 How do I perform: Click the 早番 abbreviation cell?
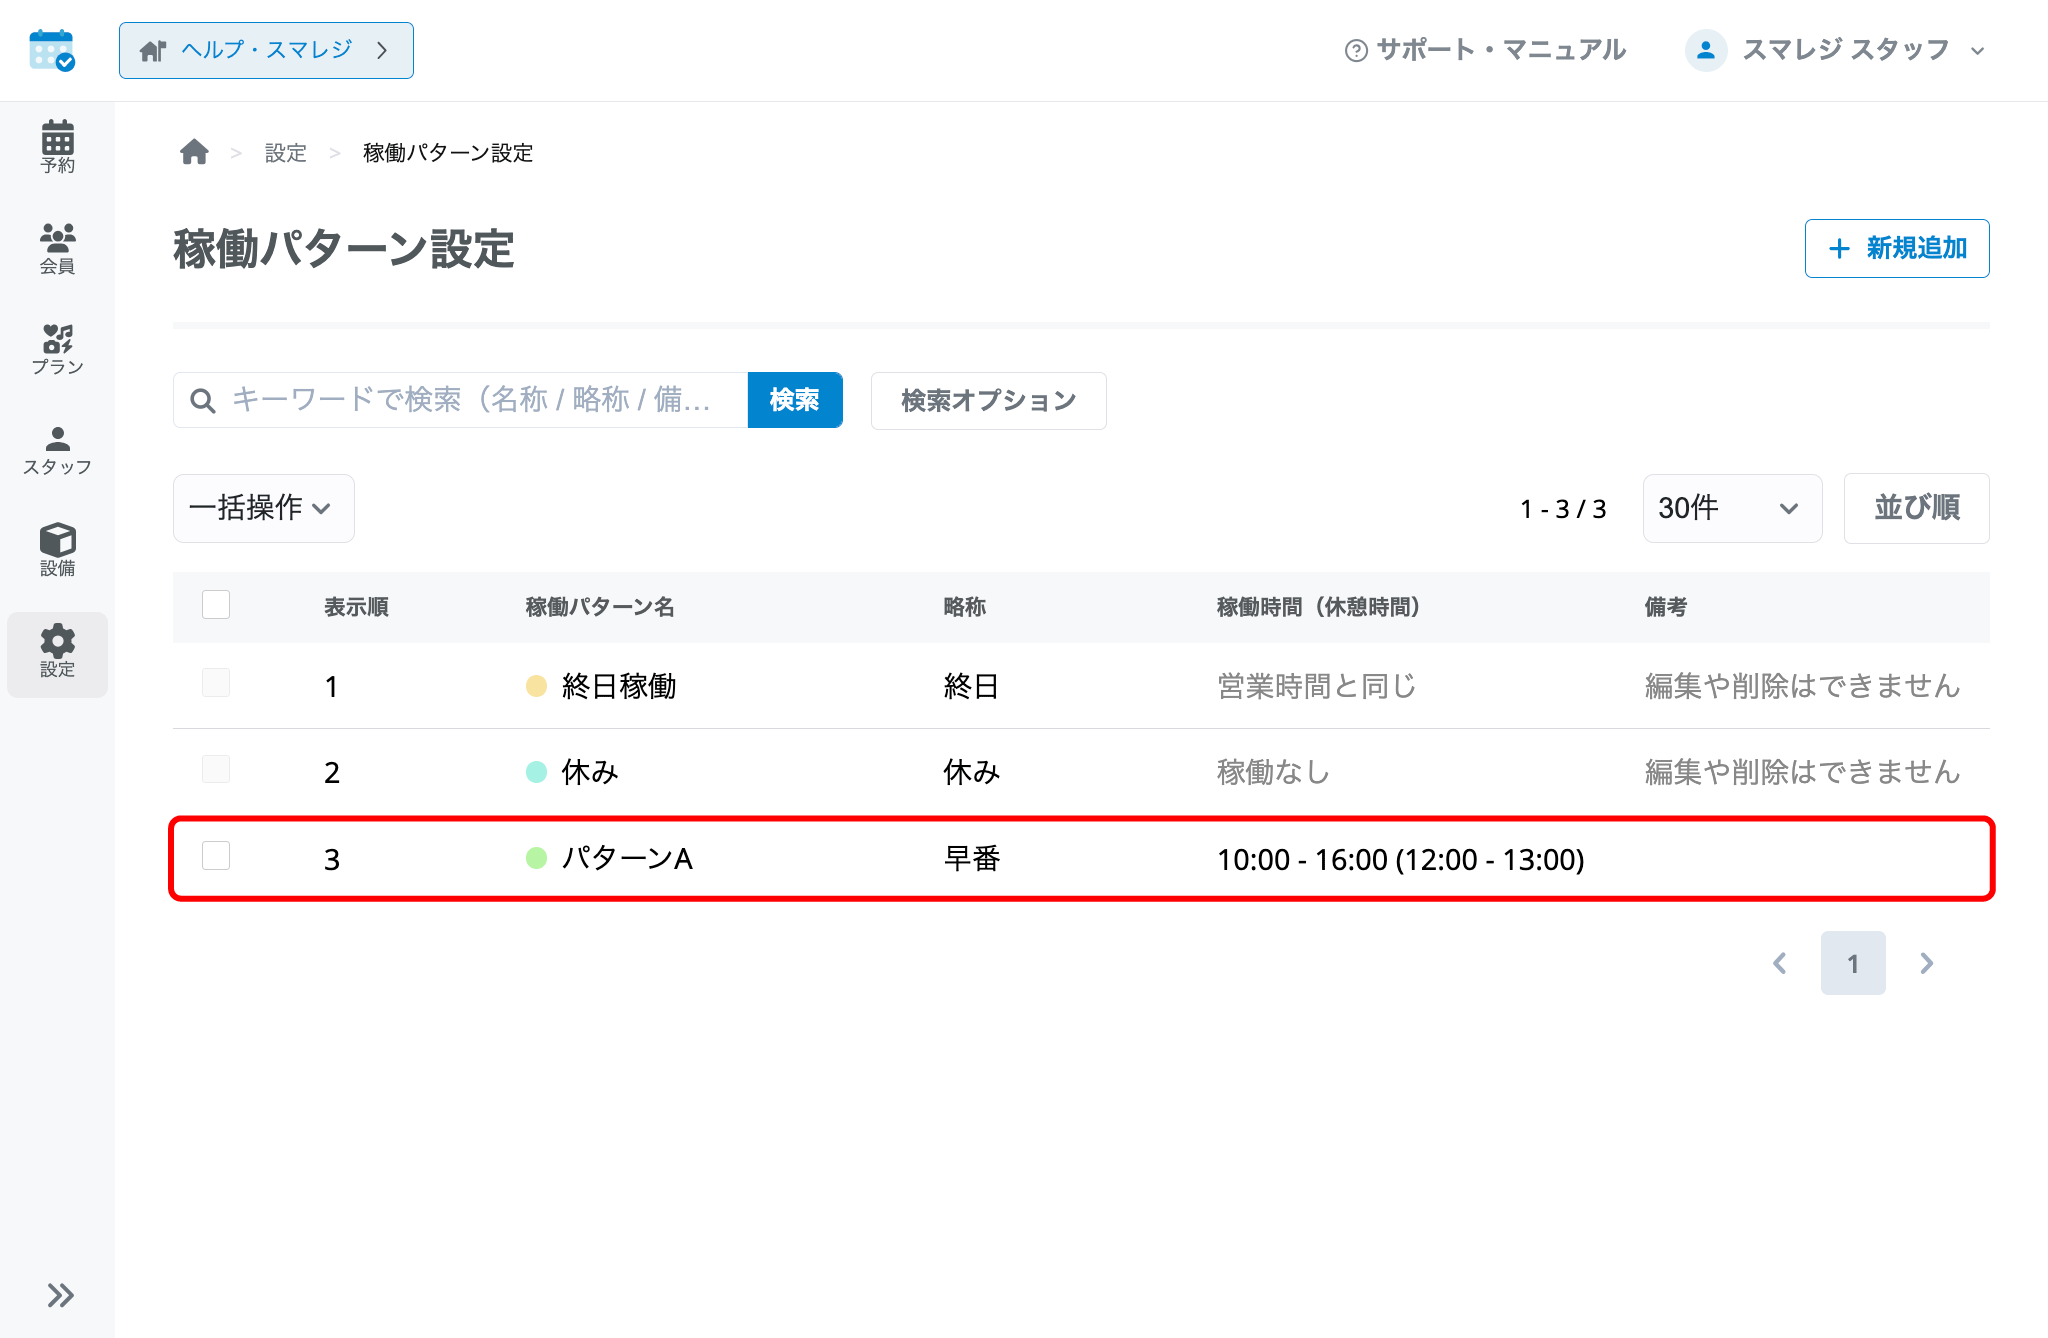(x=972, y=859)
